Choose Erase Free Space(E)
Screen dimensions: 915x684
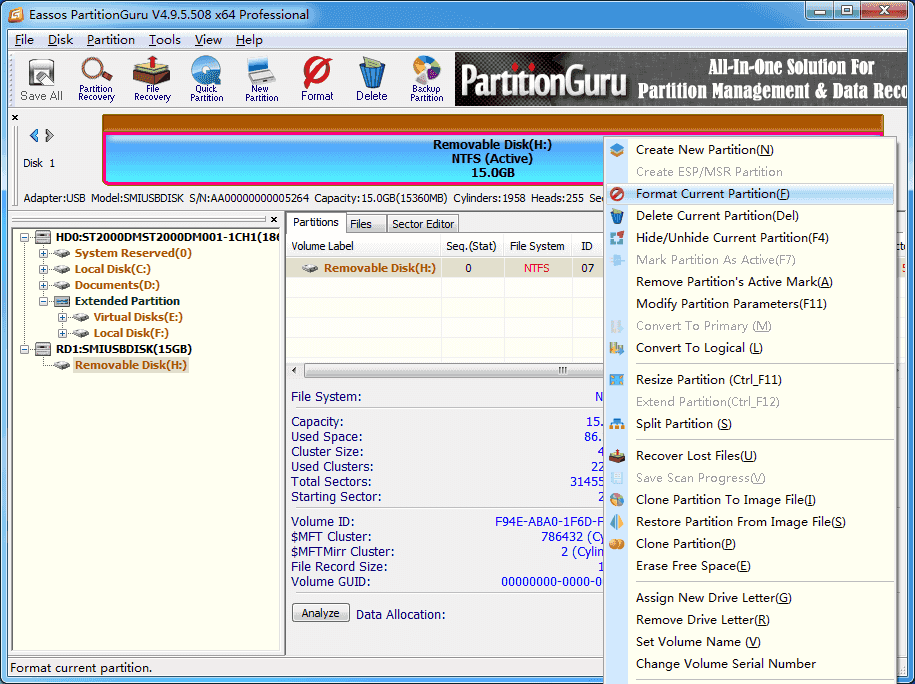point(750,566)
